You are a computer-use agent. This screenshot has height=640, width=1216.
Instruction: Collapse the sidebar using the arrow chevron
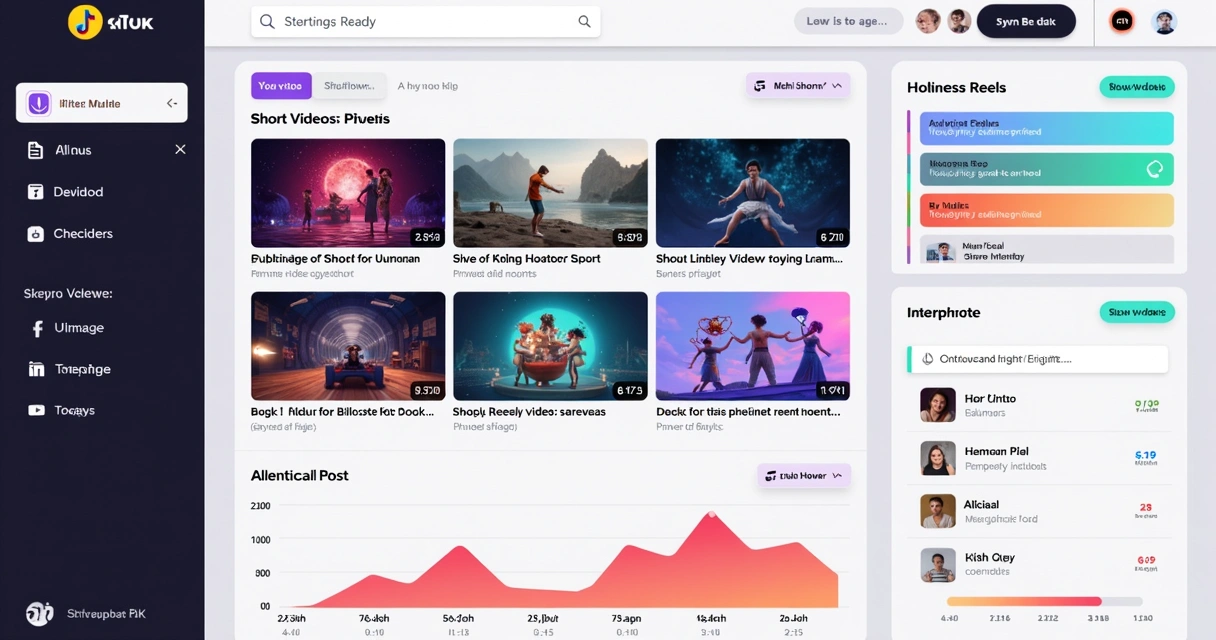pos(172,102)
